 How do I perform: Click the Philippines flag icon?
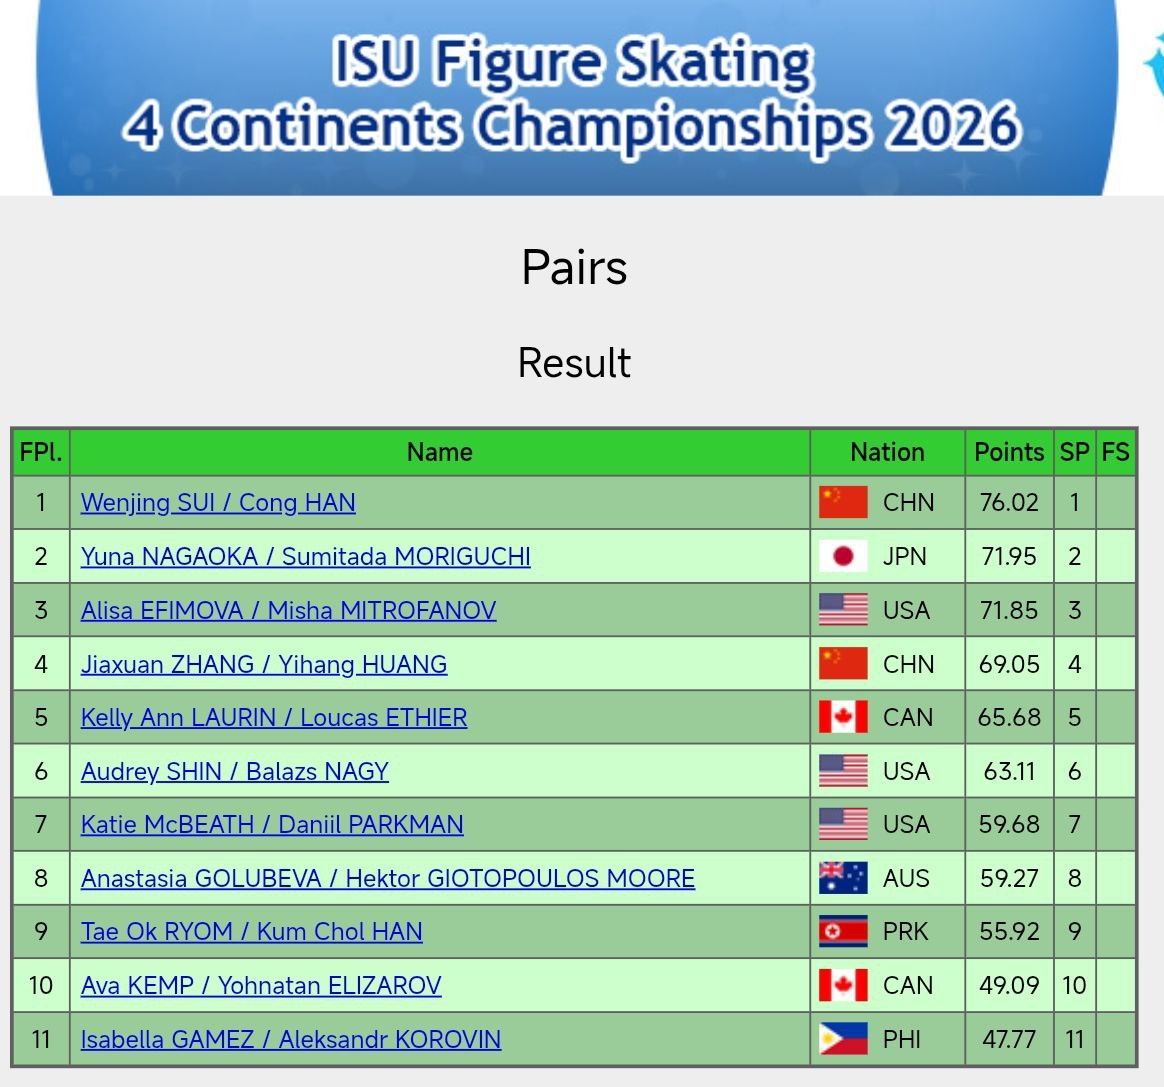(843, 1039)
